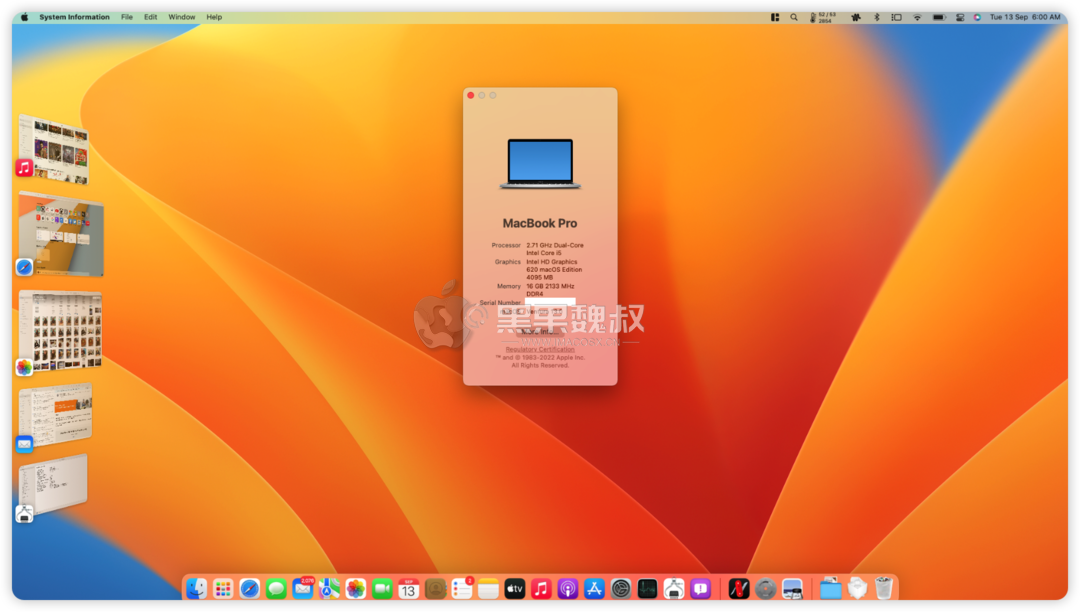
Task: Open System Settings from the Dock
Action: click(621, 589)
